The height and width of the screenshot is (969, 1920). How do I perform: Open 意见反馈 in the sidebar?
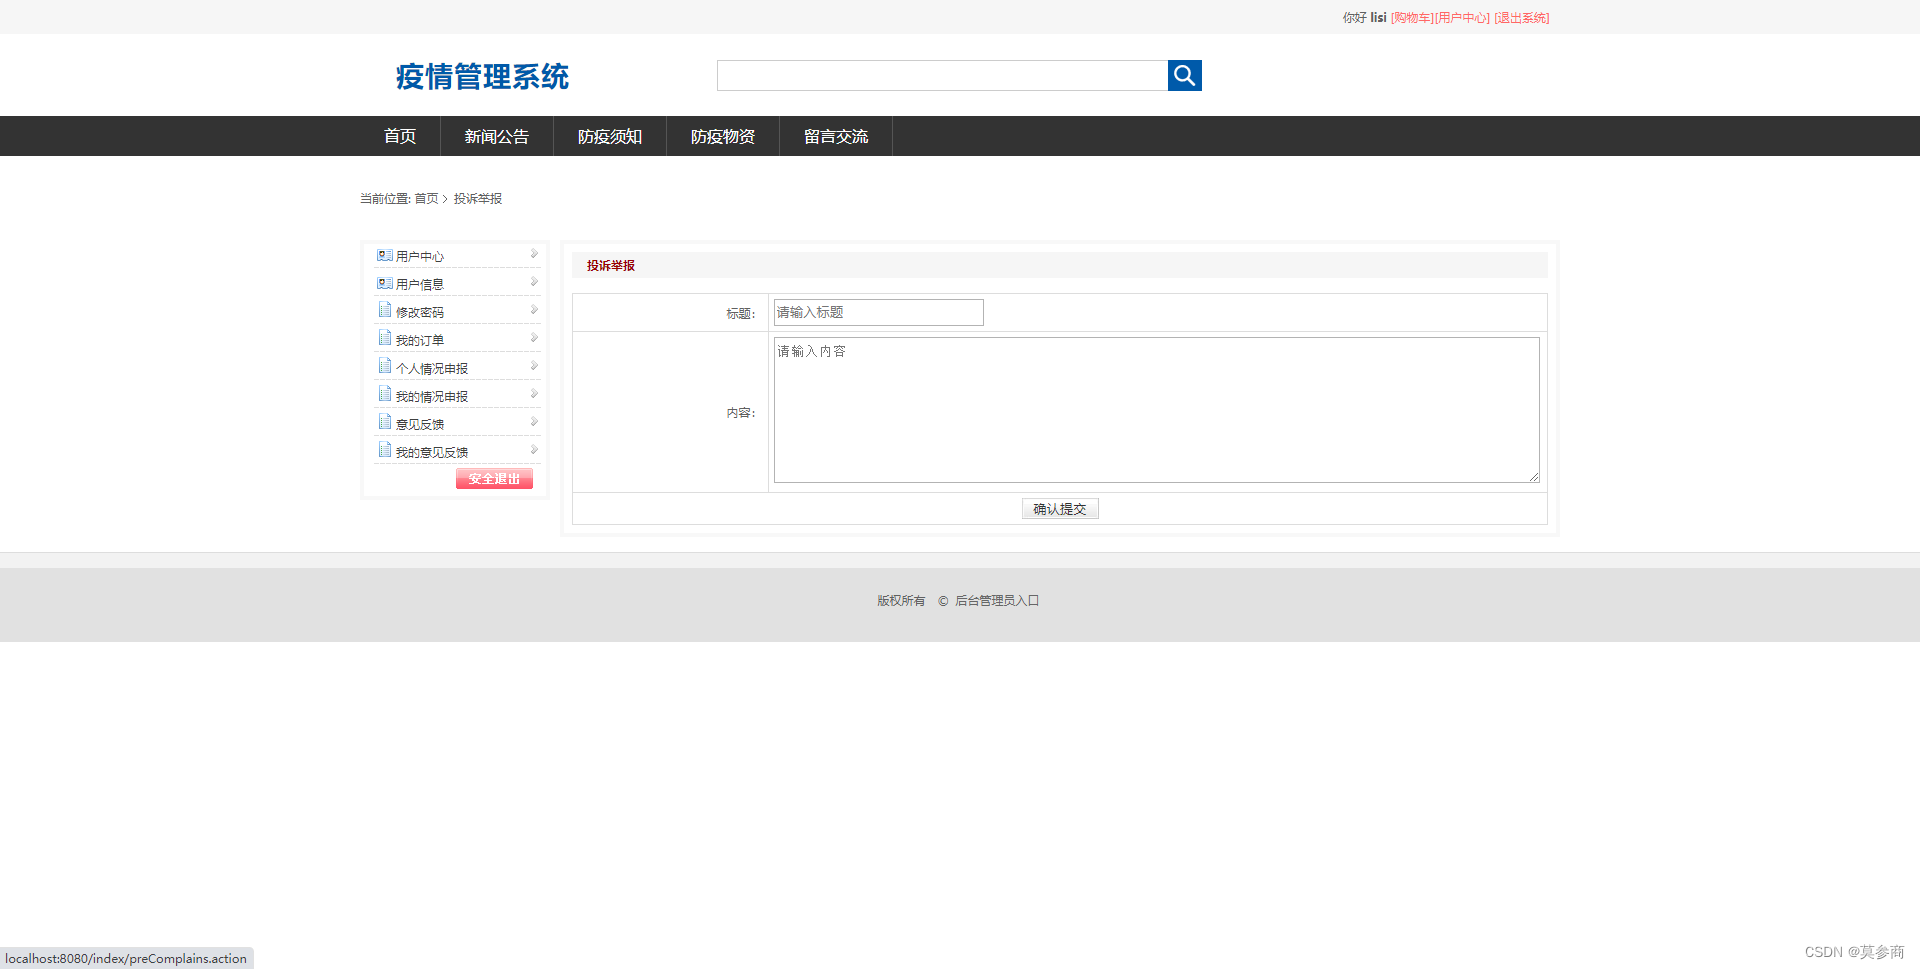pos(420,425)
